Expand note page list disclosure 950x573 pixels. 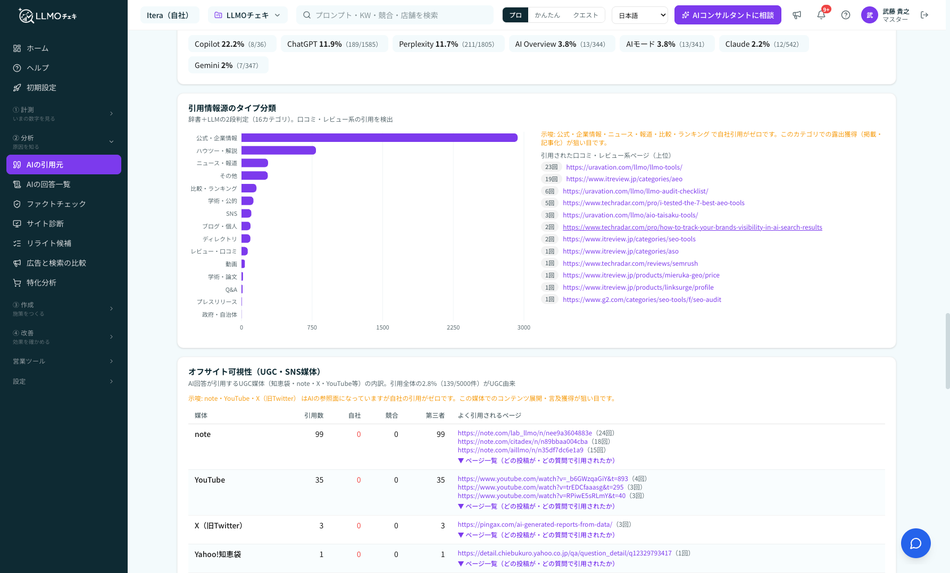click(x=536, y=460)
